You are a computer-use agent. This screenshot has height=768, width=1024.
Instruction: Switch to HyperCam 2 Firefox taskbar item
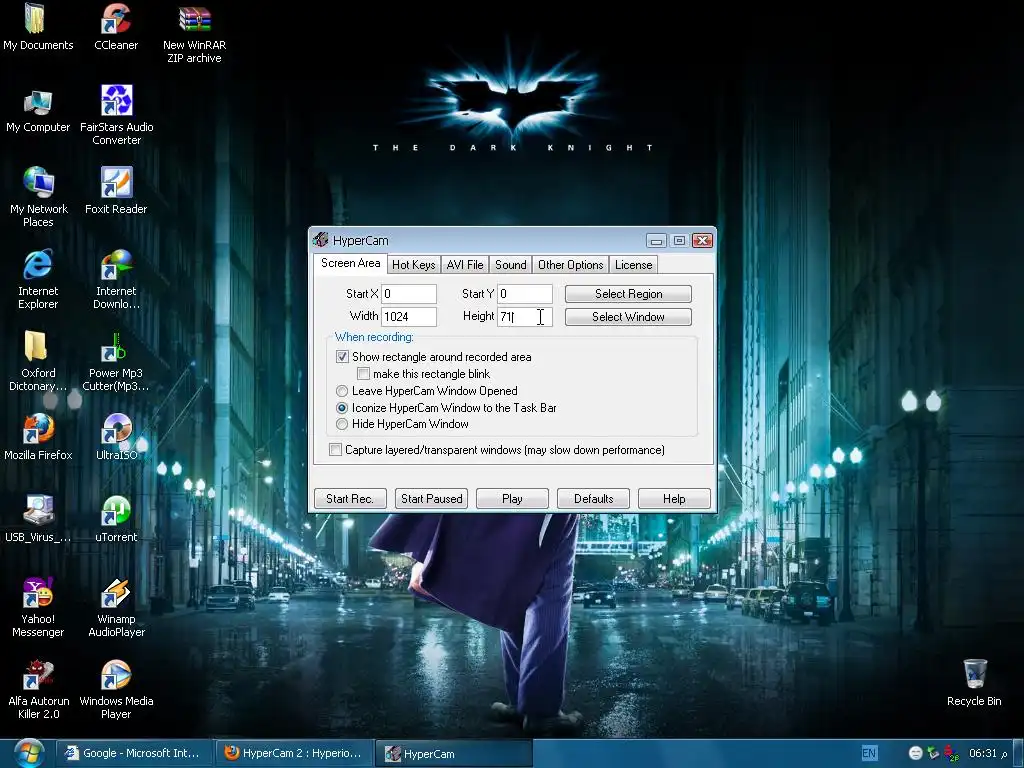coord(295,753)
